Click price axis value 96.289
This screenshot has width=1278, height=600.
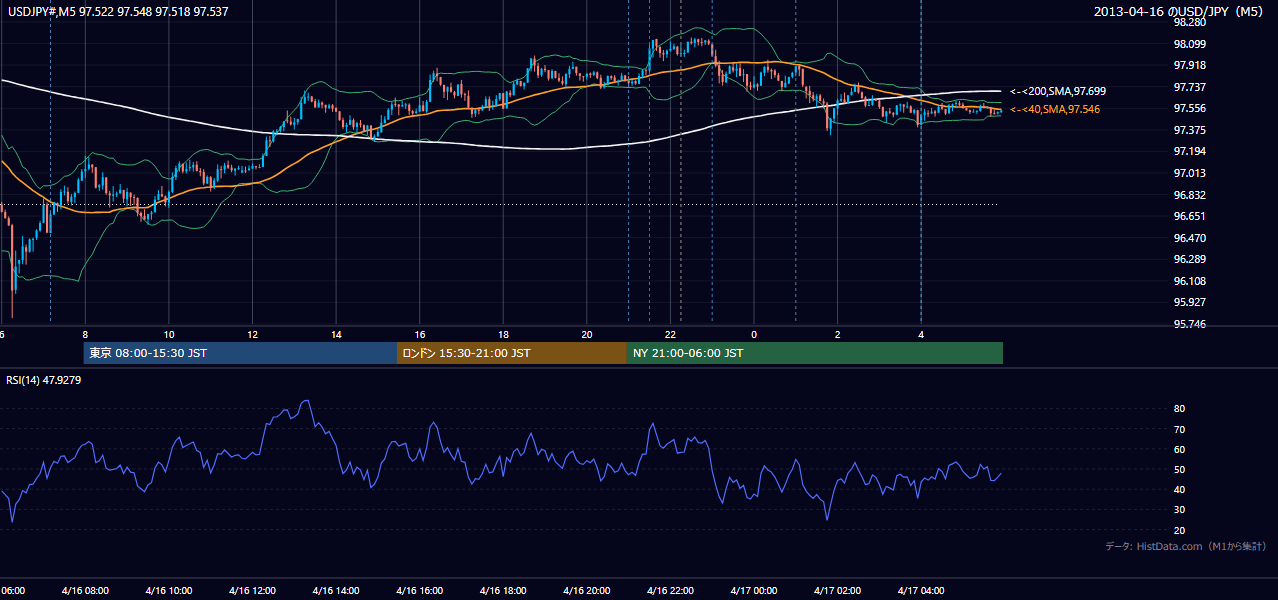click(x=1189, y=259)
